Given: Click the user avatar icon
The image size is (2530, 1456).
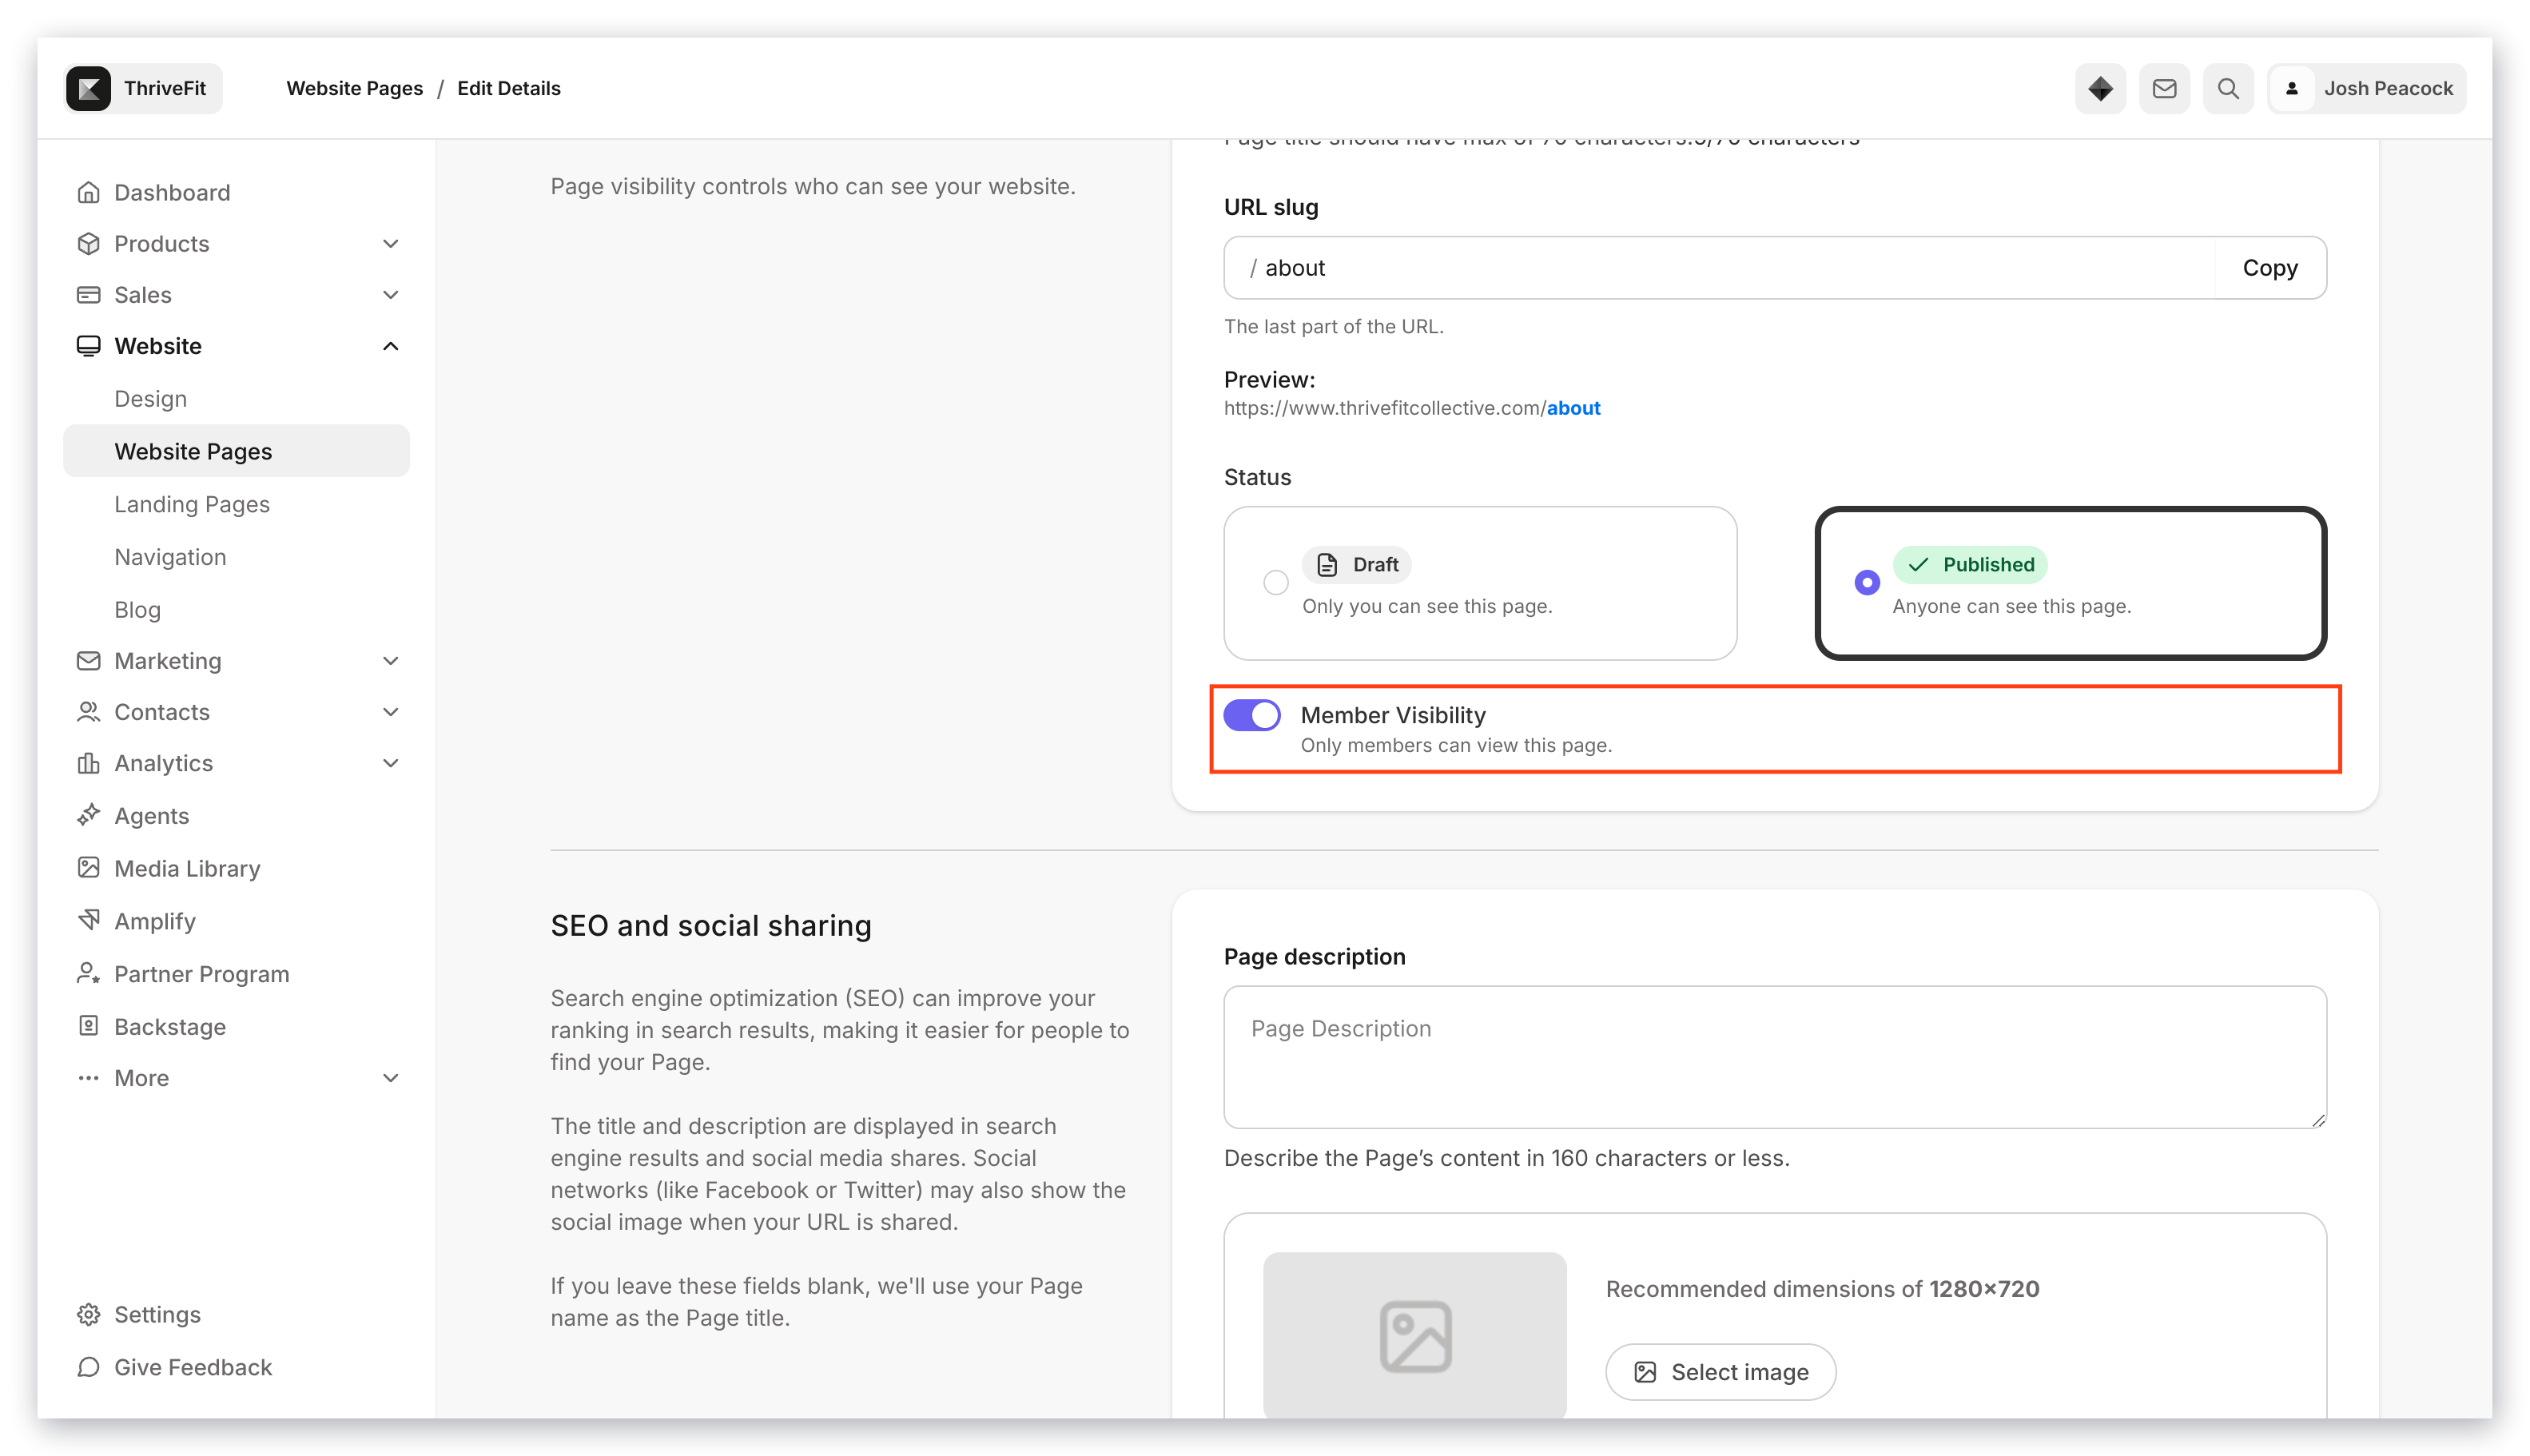Looking at the screenshot, I should click(2291, 88).
